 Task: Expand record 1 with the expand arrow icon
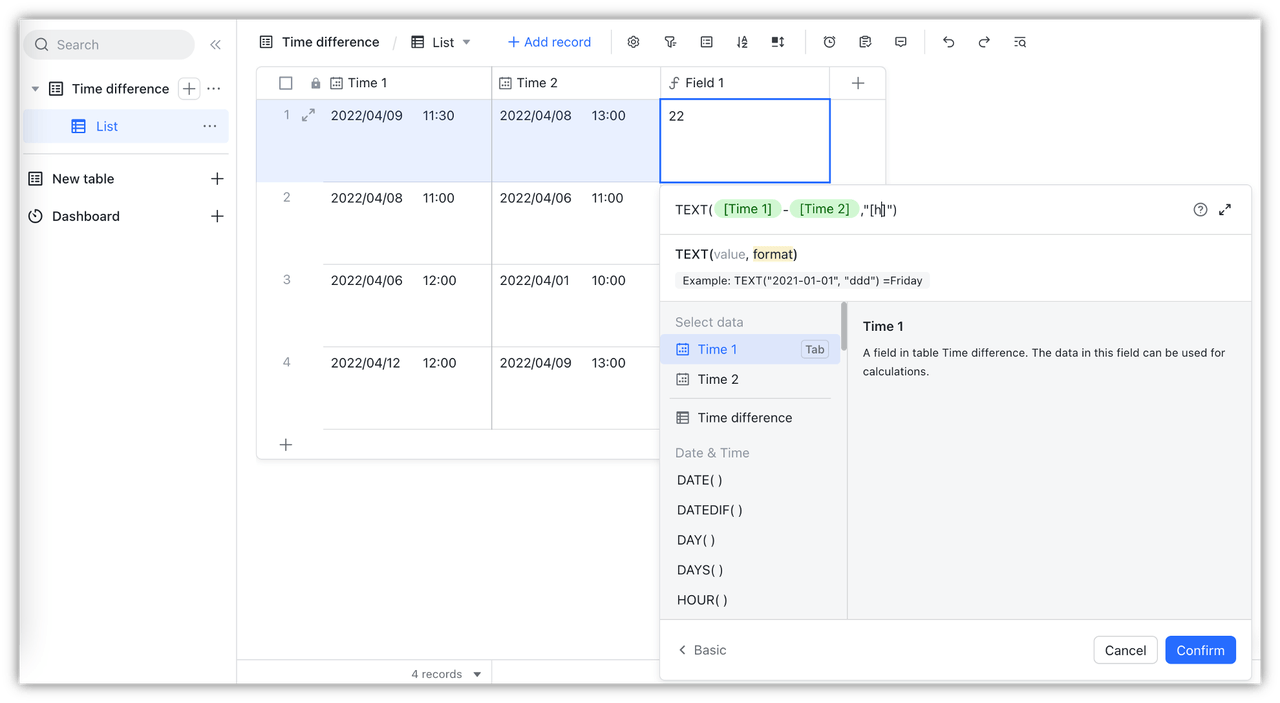point(308,115)
